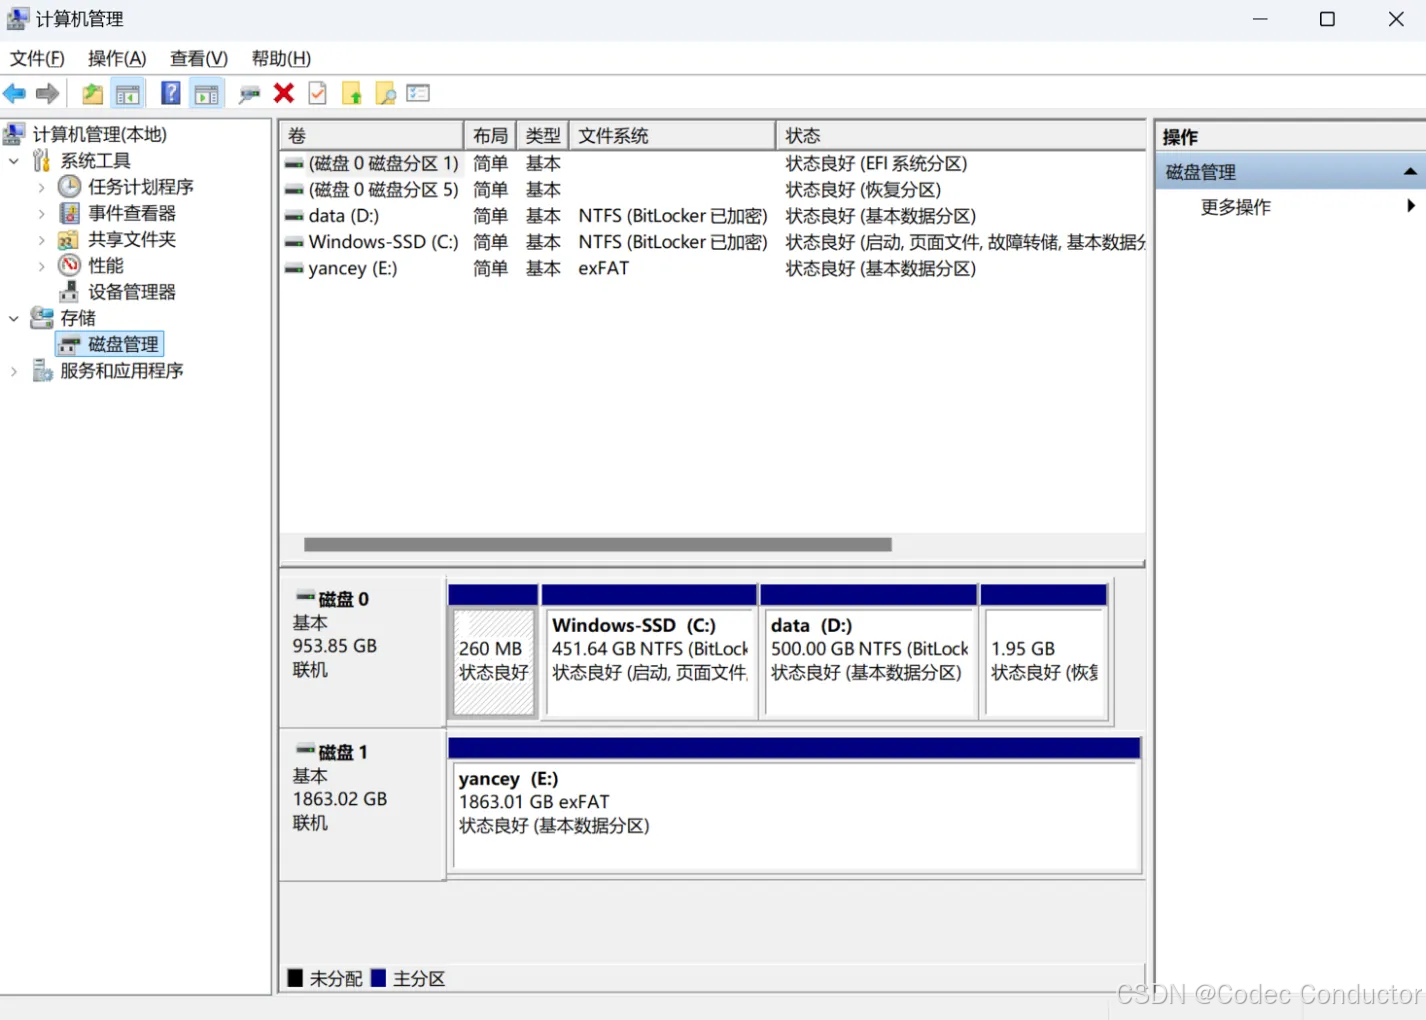The image size is (1426, 1020).
Task: Click the blue 主分区 legend swatch
Action: click(x=378, y=978)
